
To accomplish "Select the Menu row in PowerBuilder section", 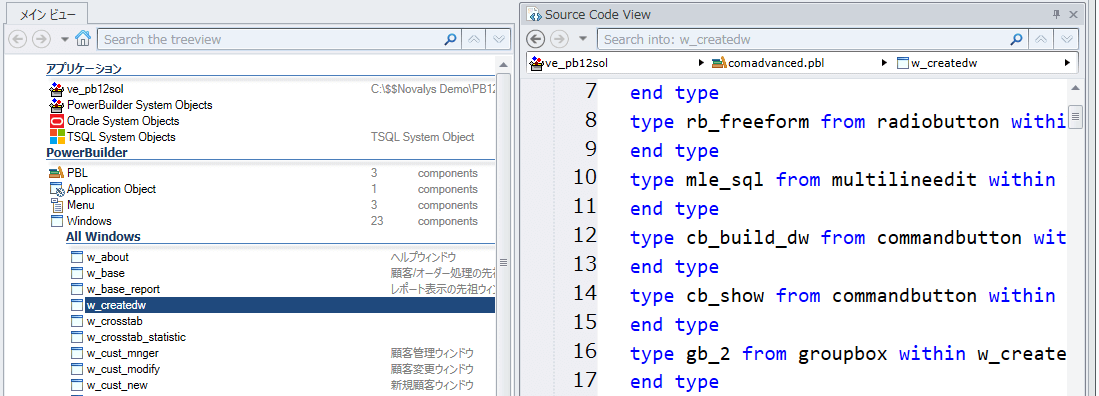I will coord(271,205).
